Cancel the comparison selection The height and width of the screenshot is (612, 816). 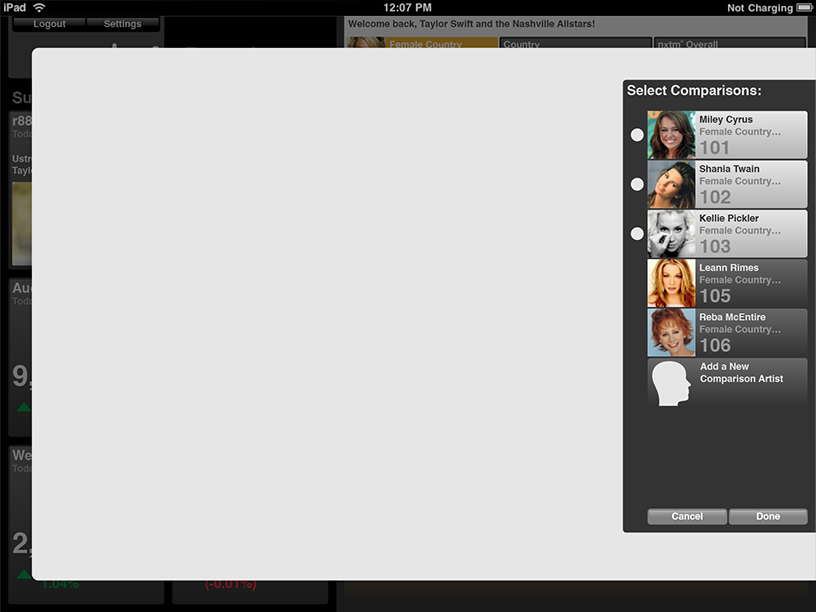(x=687, y=516)
